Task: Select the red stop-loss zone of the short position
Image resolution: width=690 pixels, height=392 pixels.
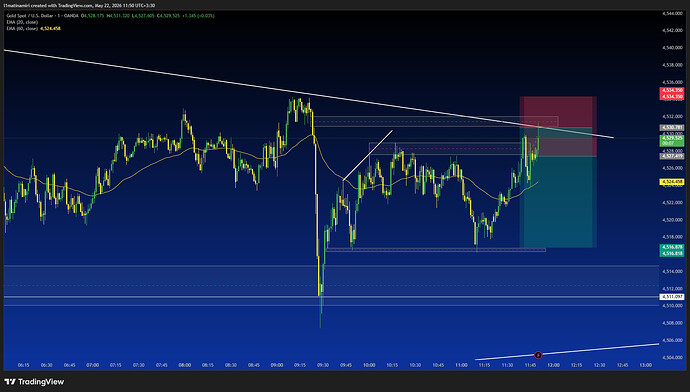Action: 558,111
